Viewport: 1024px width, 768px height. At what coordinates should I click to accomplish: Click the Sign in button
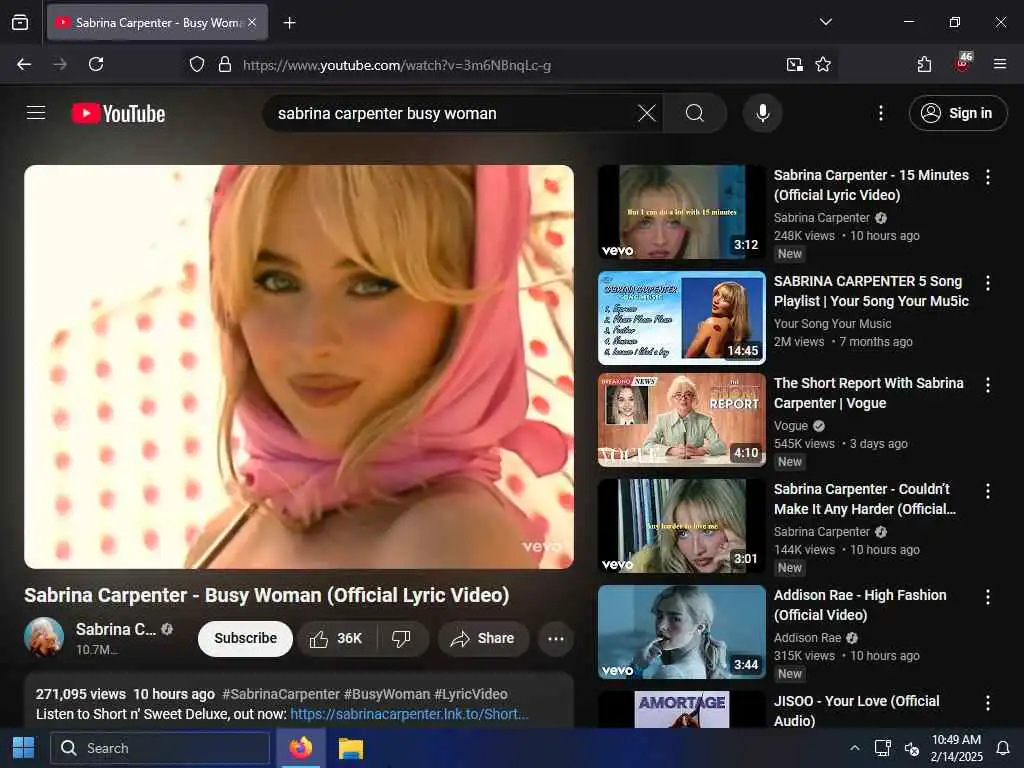coord(957,113)
